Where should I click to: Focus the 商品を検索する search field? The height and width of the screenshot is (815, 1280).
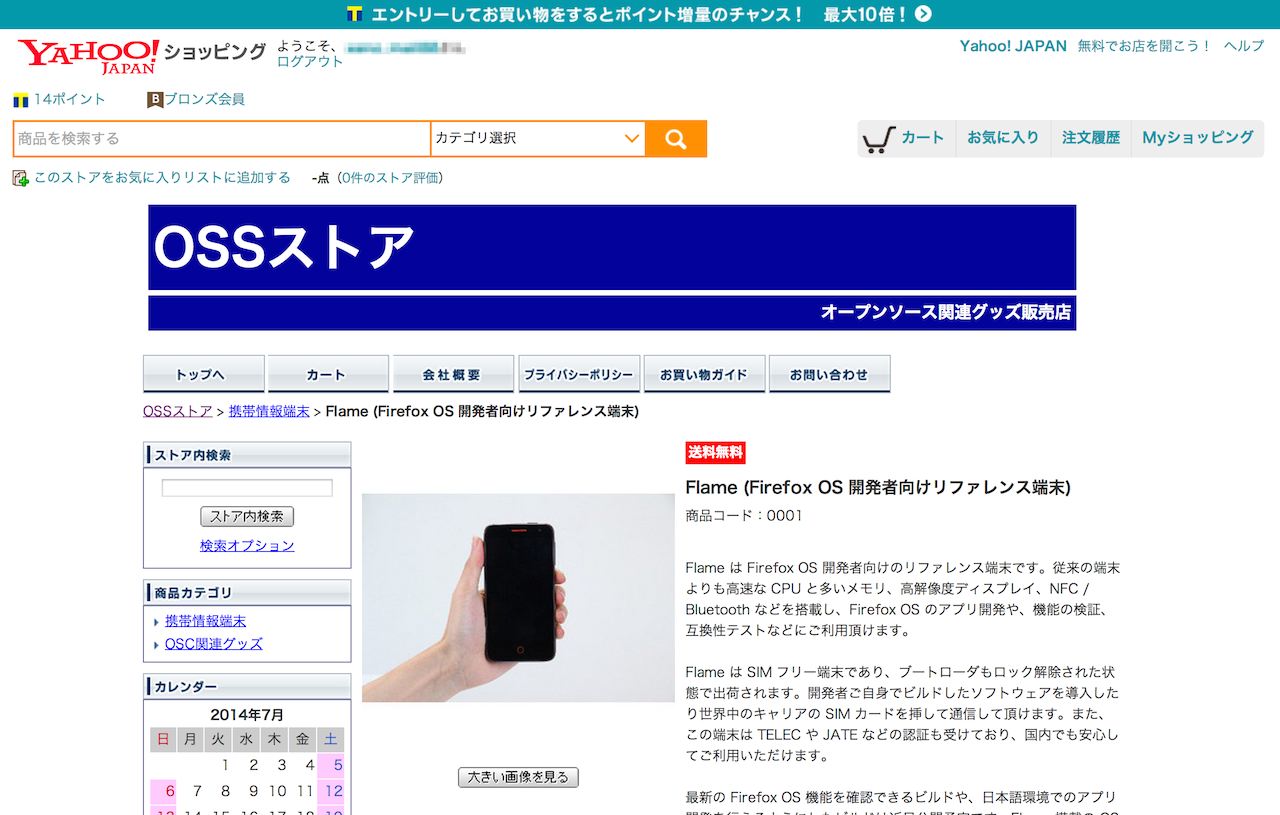tap(222, 139)
